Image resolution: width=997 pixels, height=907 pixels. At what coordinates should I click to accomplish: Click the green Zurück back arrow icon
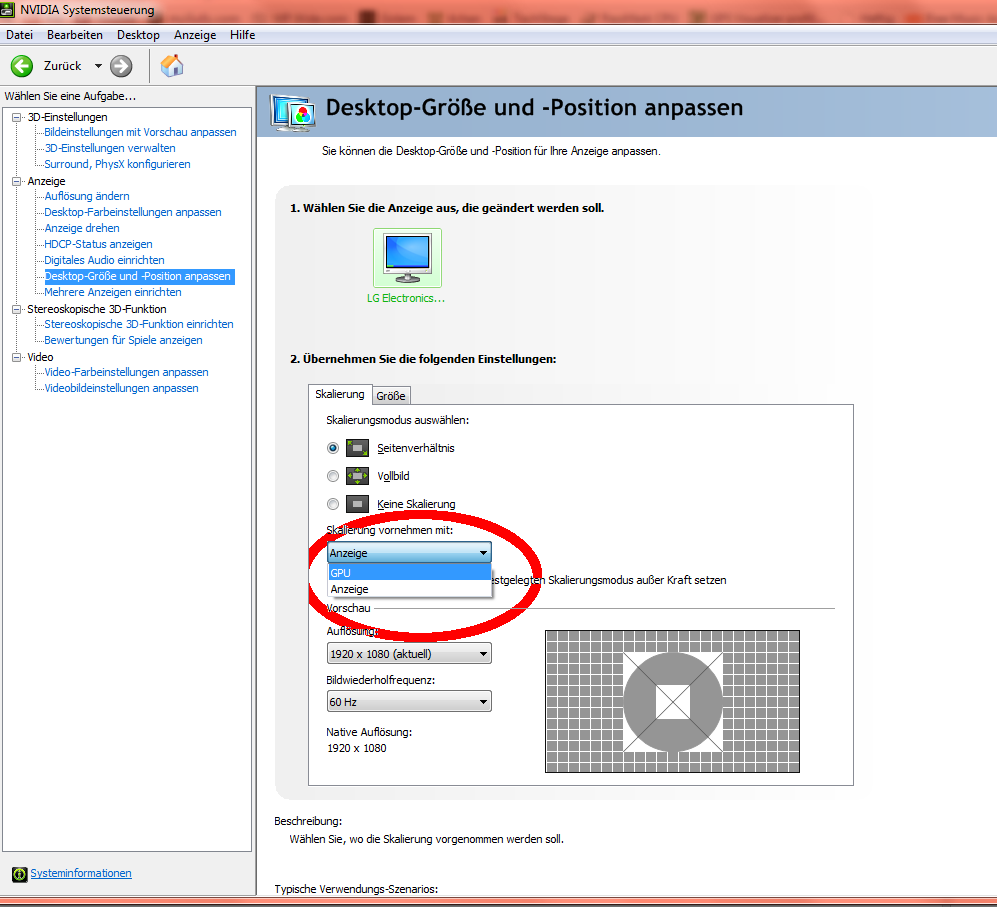22,66
